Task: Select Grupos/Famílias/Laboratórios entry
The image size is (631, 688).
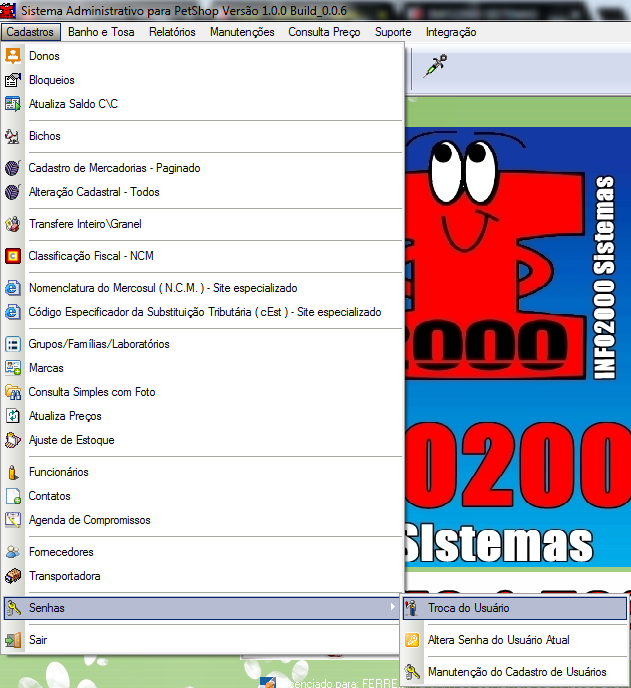Action: point(203,344)
